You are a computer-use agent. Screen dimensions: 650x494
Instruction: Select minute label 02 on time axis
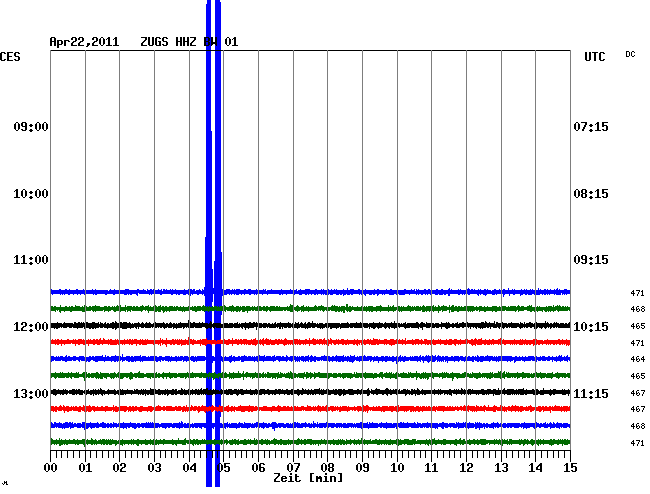119,468
